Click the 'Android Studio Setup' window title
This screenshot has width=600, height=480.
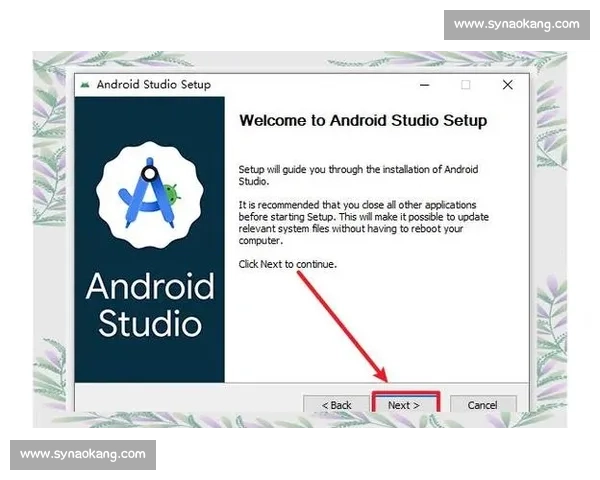[x=153, y=85]
